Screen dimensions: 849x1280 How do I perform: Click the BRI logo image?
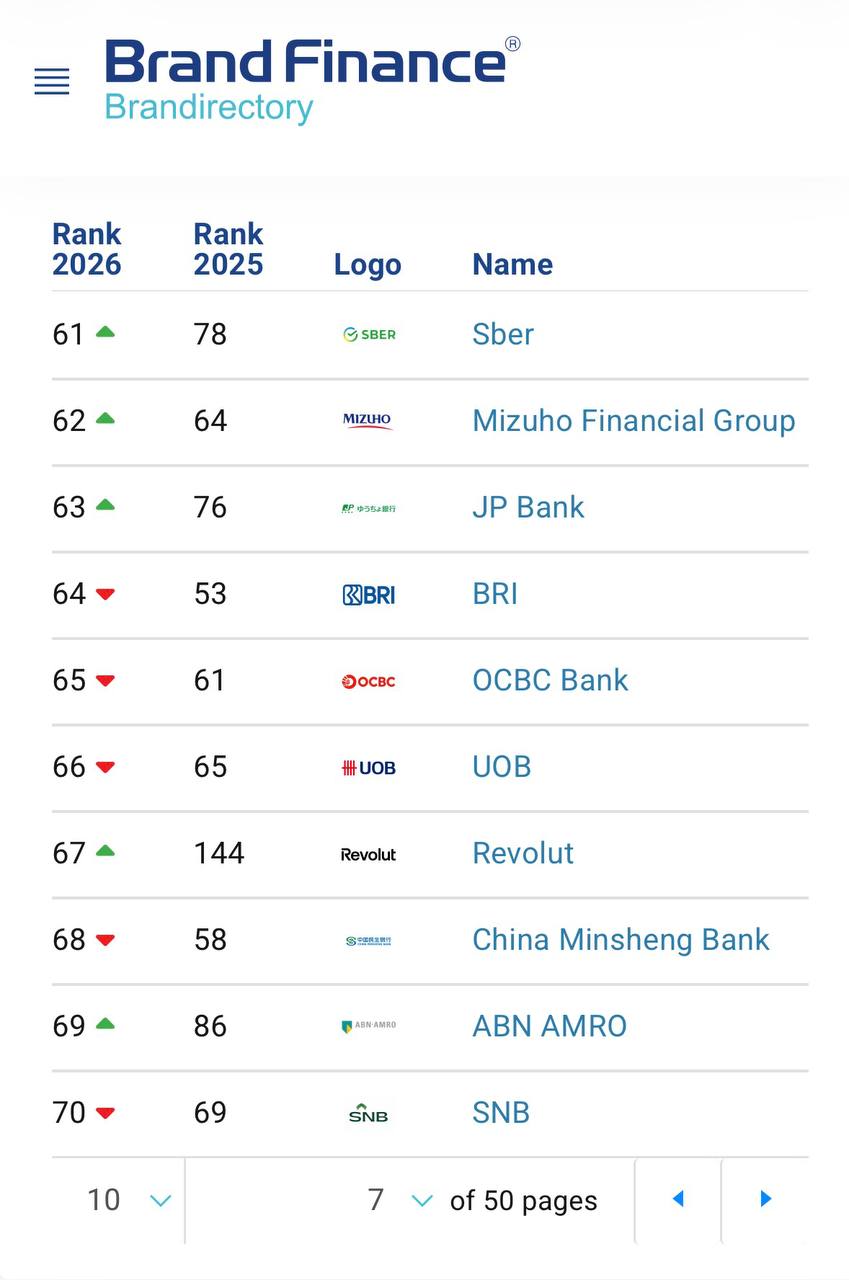click(x=369, y=595)
